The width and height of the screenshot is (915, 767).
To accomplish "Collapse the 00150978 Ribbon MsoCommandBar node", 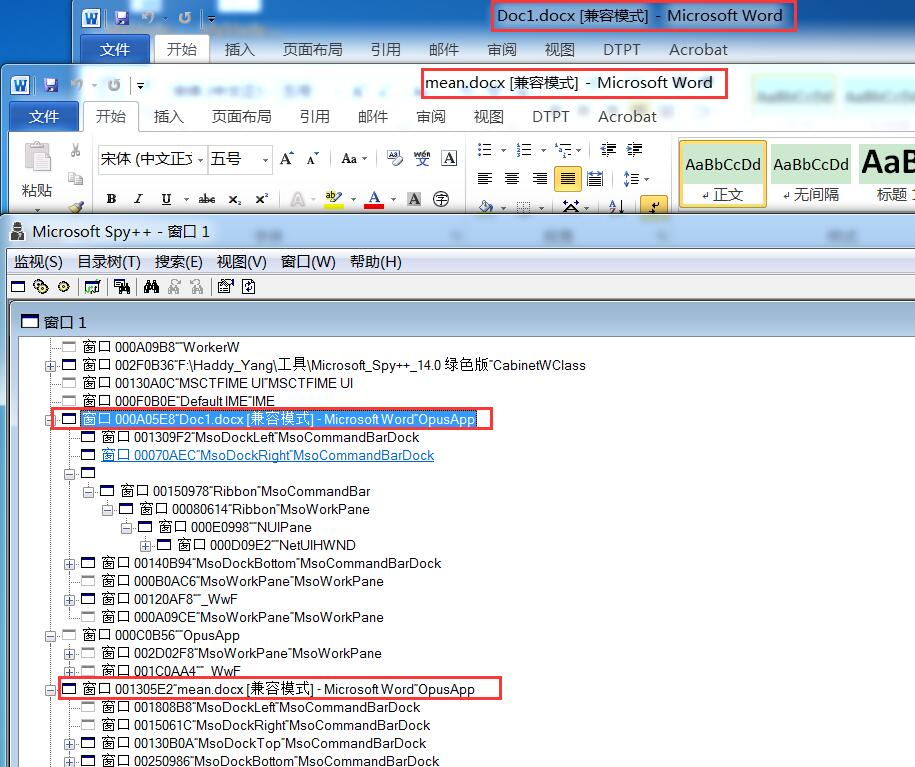I will (89, 492).
